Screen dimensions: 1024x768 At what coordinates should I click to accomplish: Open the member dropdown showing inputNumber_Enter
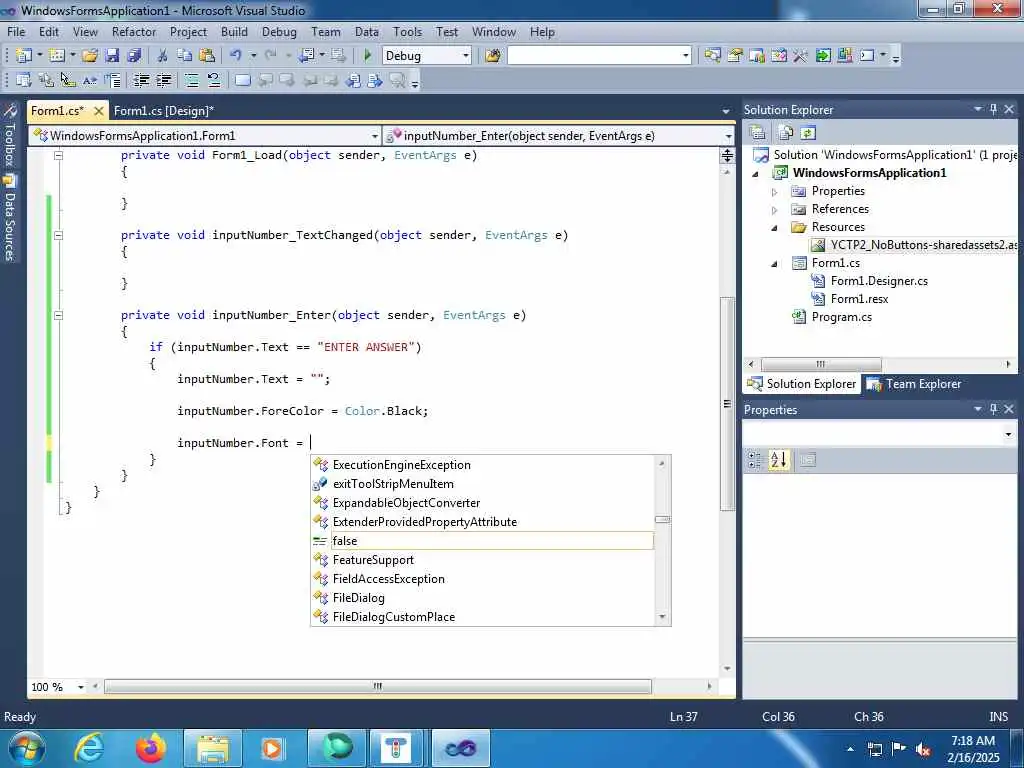(728, 136)
